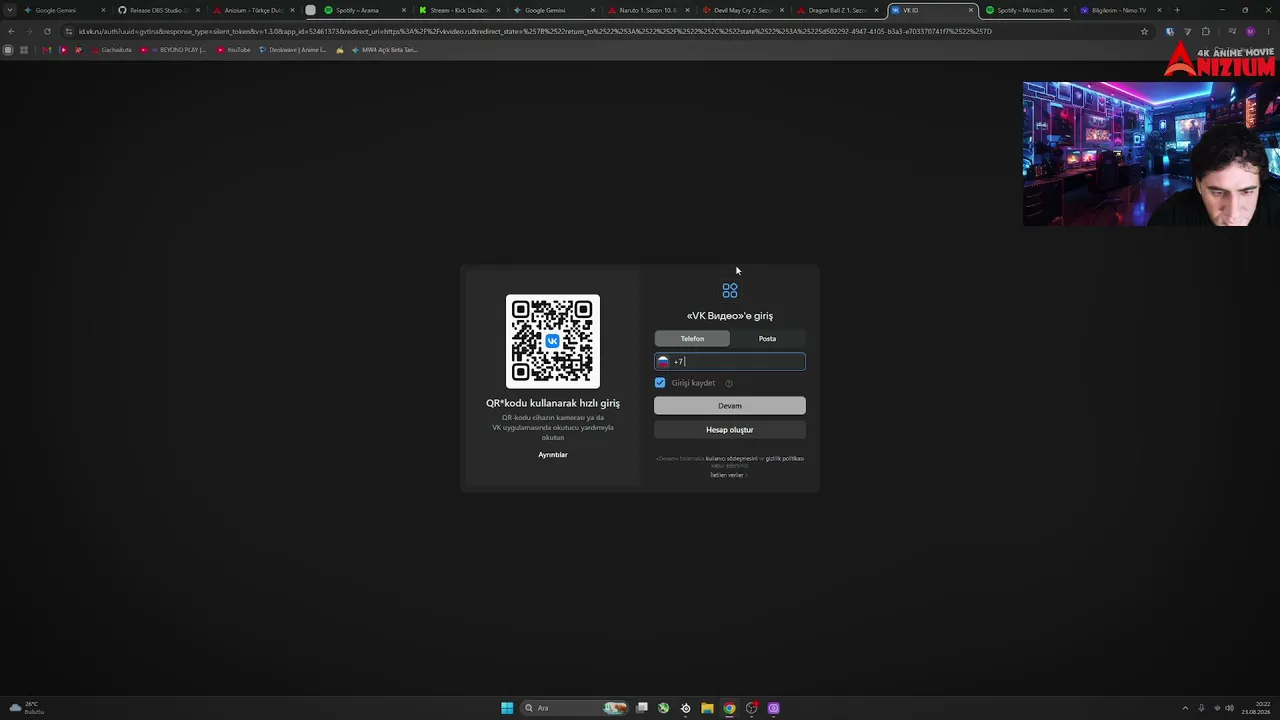Screen dimensions: 1280x720
Task: Switch to the Bilgilerim - Nimo TV tab
Action: click(x=1119, y=10)
